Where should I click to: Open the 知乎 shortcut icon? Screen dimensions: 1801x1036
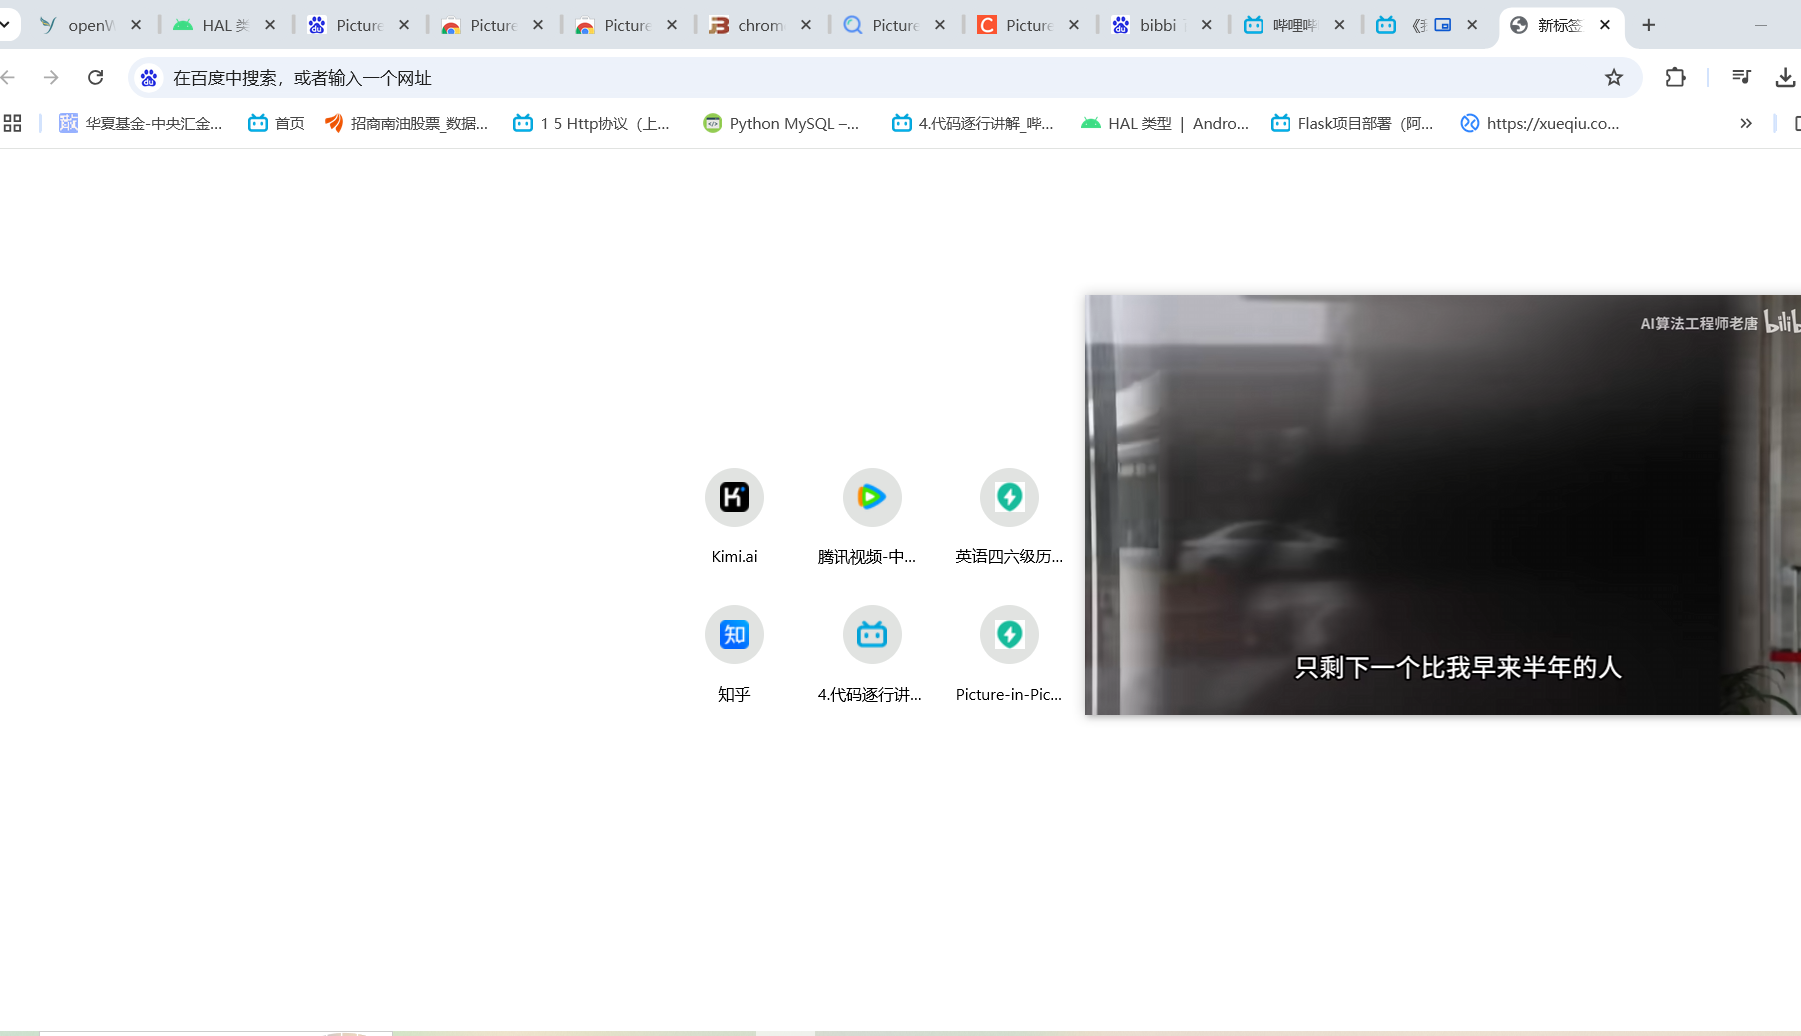pos(733,634)
